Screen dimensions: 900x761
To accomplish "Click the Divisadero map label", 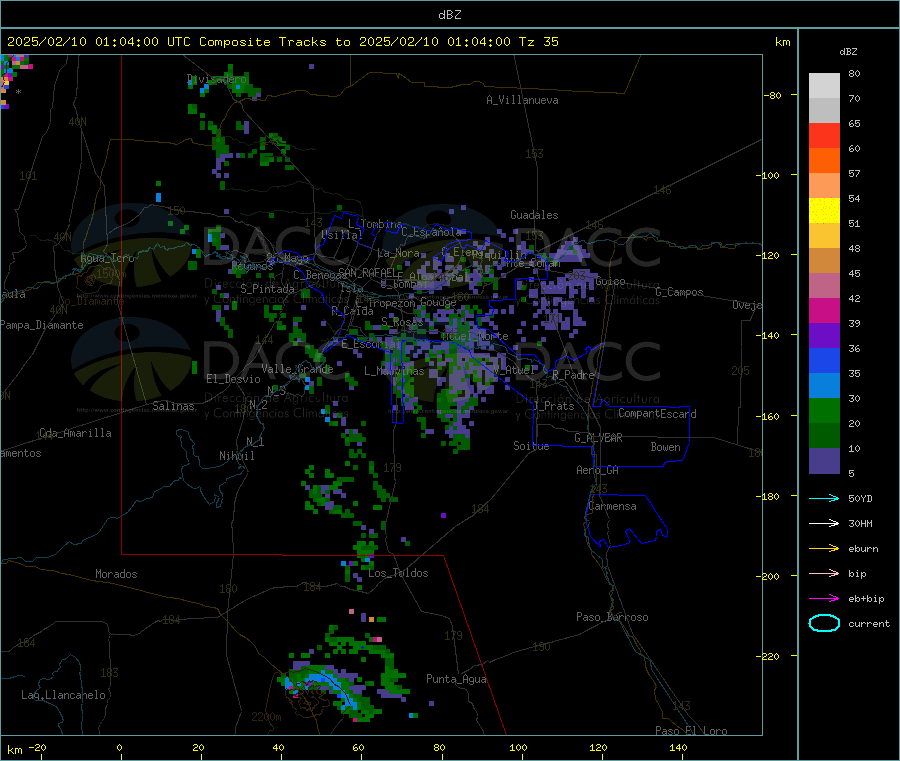I will click(217, 79).
